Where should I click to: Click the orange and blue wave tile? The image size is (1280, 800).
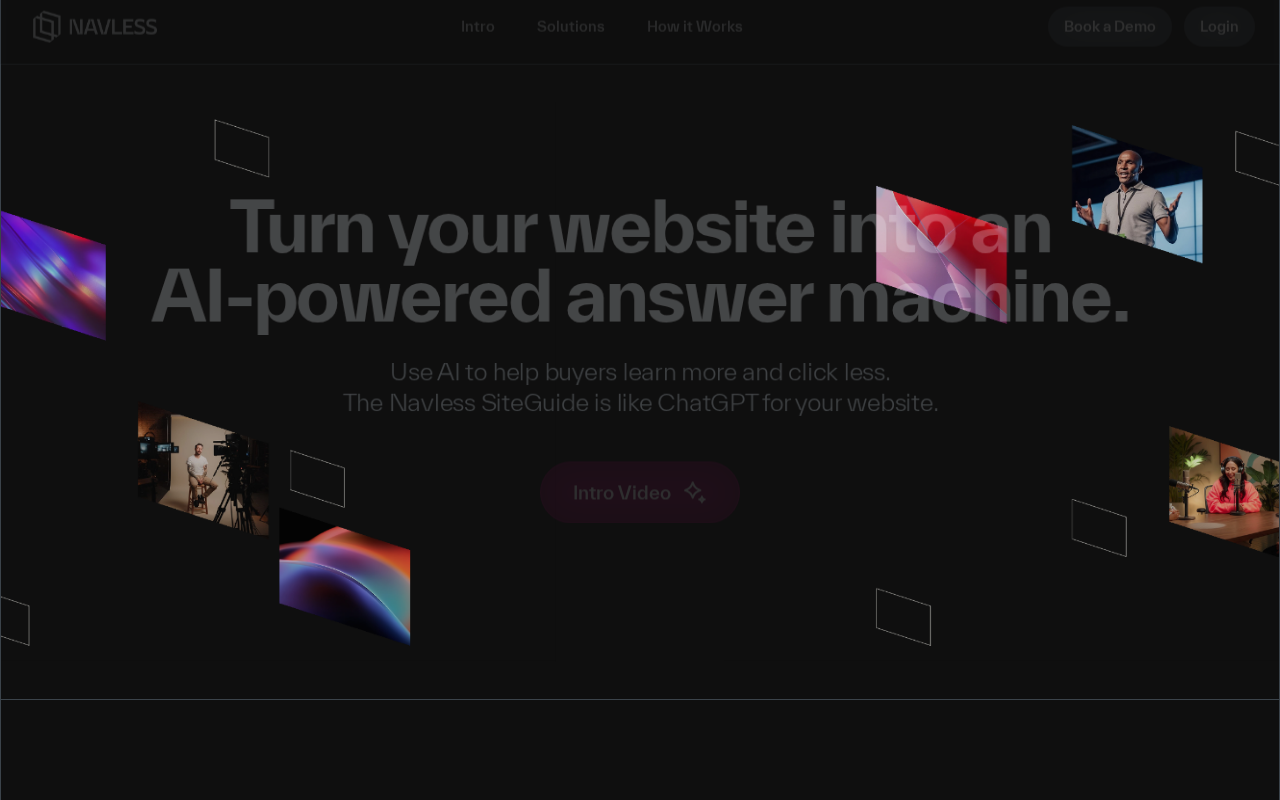344,576
